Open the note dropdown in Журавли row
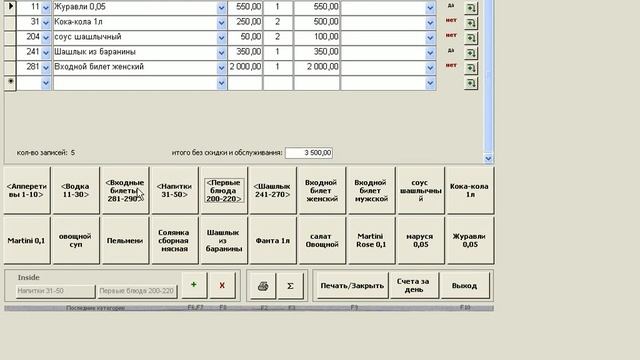Screen dimensions: 640x360 (x=430, y=7)
